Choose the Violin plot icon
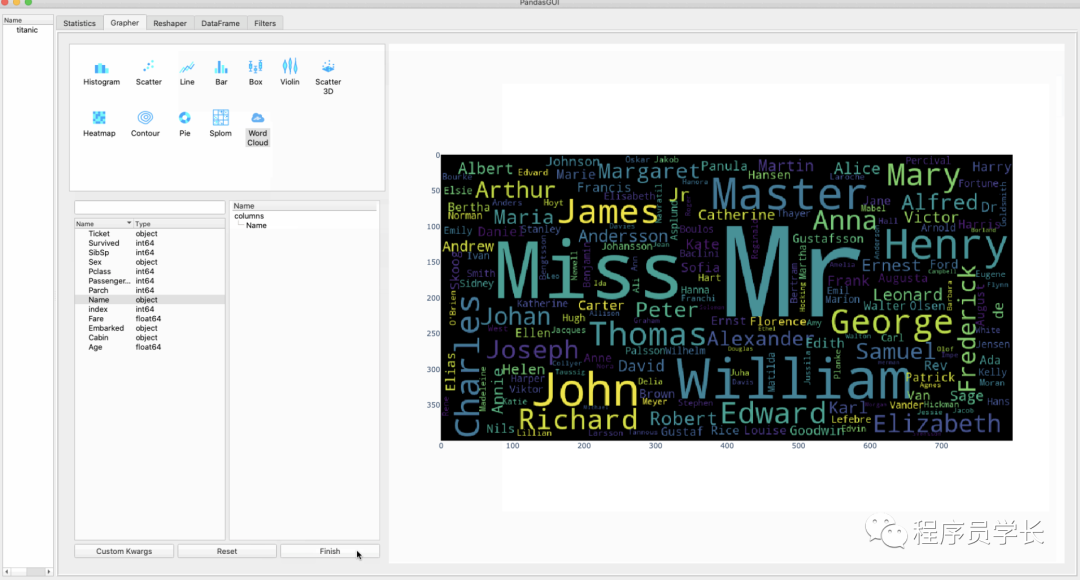The width and height of the screenshot is (1080, 580). click(x=289, y=73)
